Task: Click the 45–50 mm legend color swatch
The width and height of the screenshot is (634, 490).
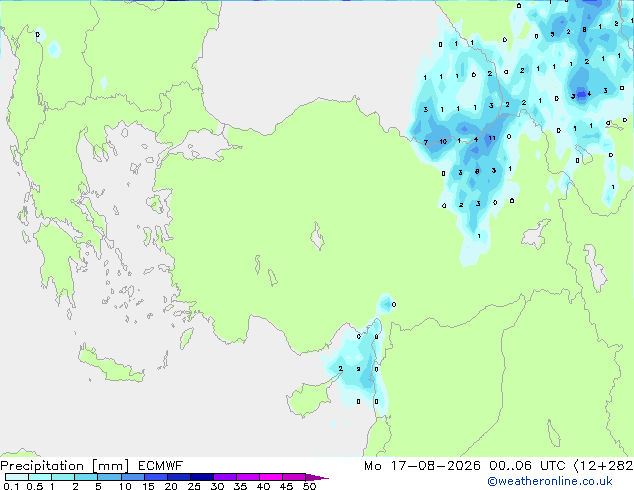Action: tap(294, 477)
